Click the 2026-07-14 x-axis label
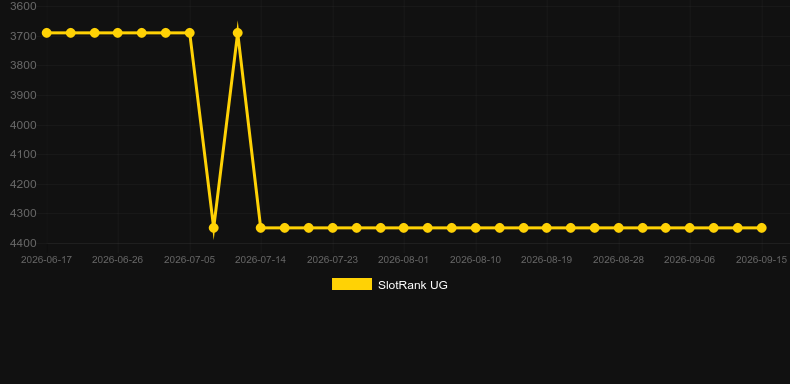The width and height of the screenshot is (790, 384). coord(260,260)
